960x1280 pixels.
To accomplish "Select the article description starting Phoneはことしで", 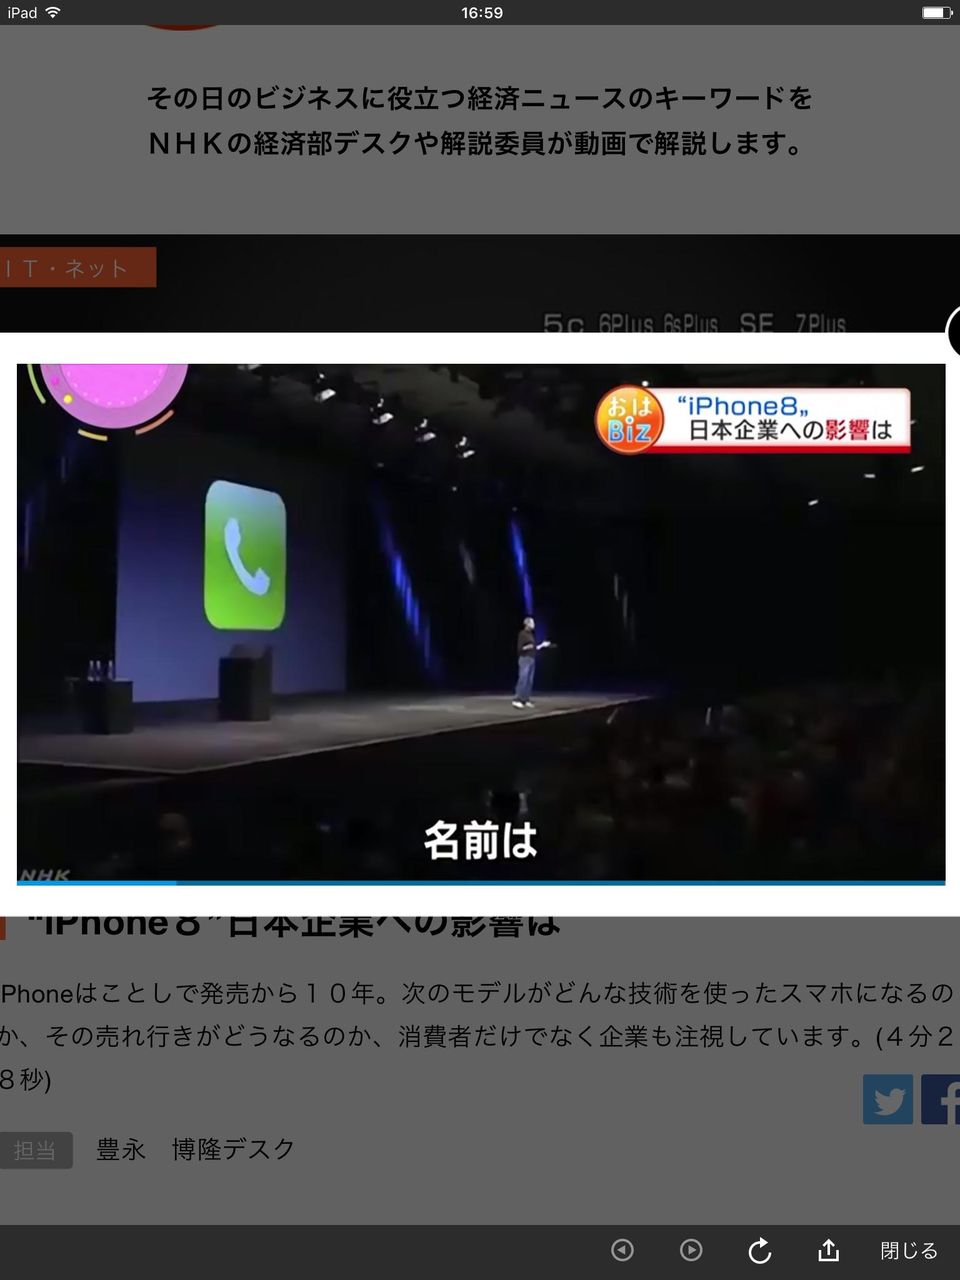I will pos(477,1037).
